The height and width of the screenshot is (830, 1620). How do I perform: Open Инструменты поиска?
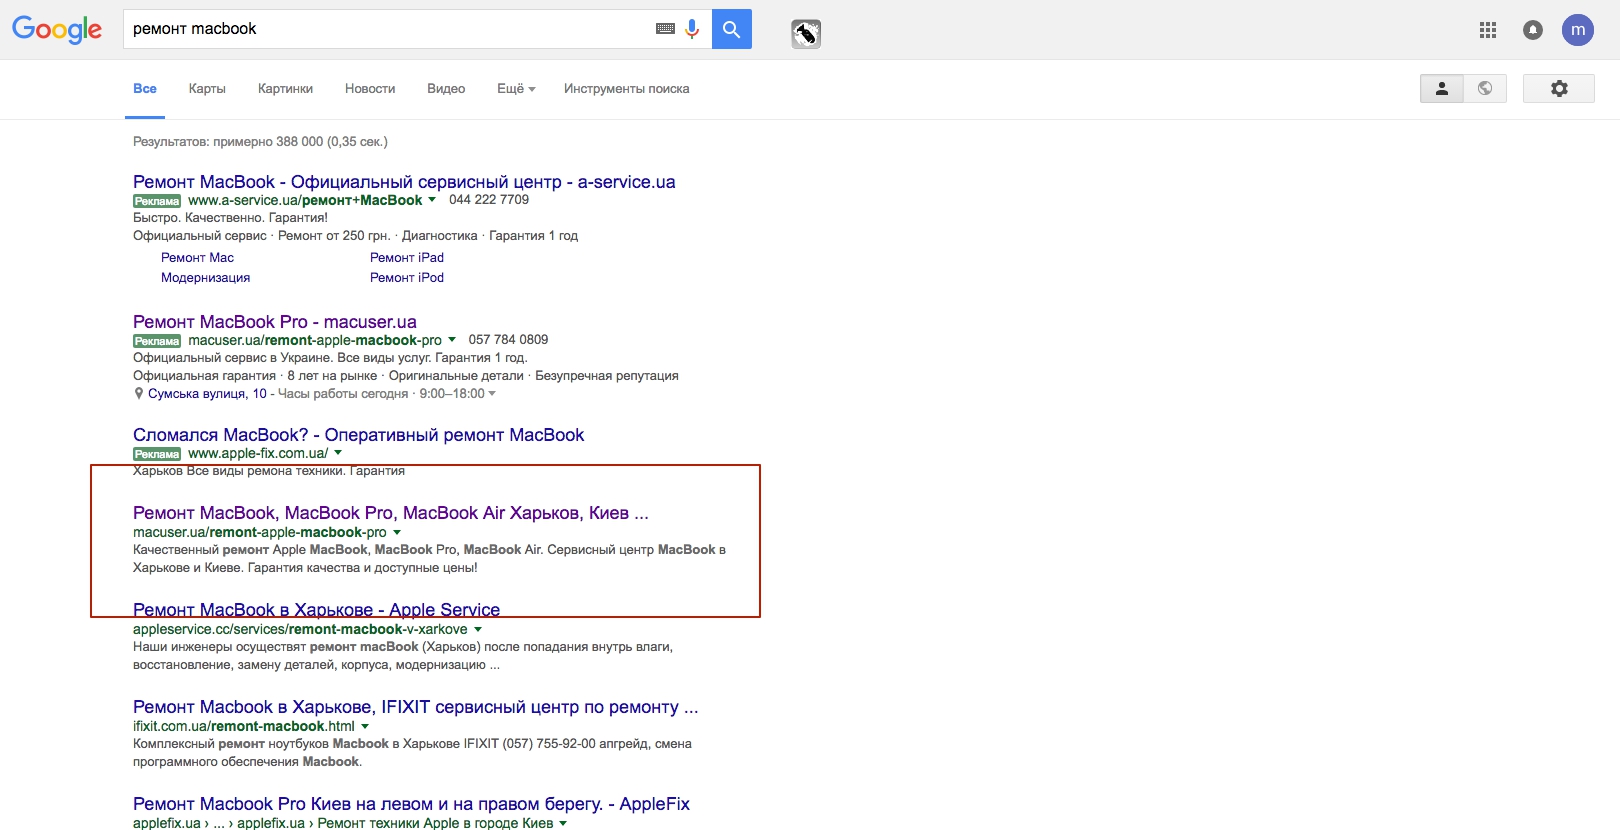click(x=626, y=89)
